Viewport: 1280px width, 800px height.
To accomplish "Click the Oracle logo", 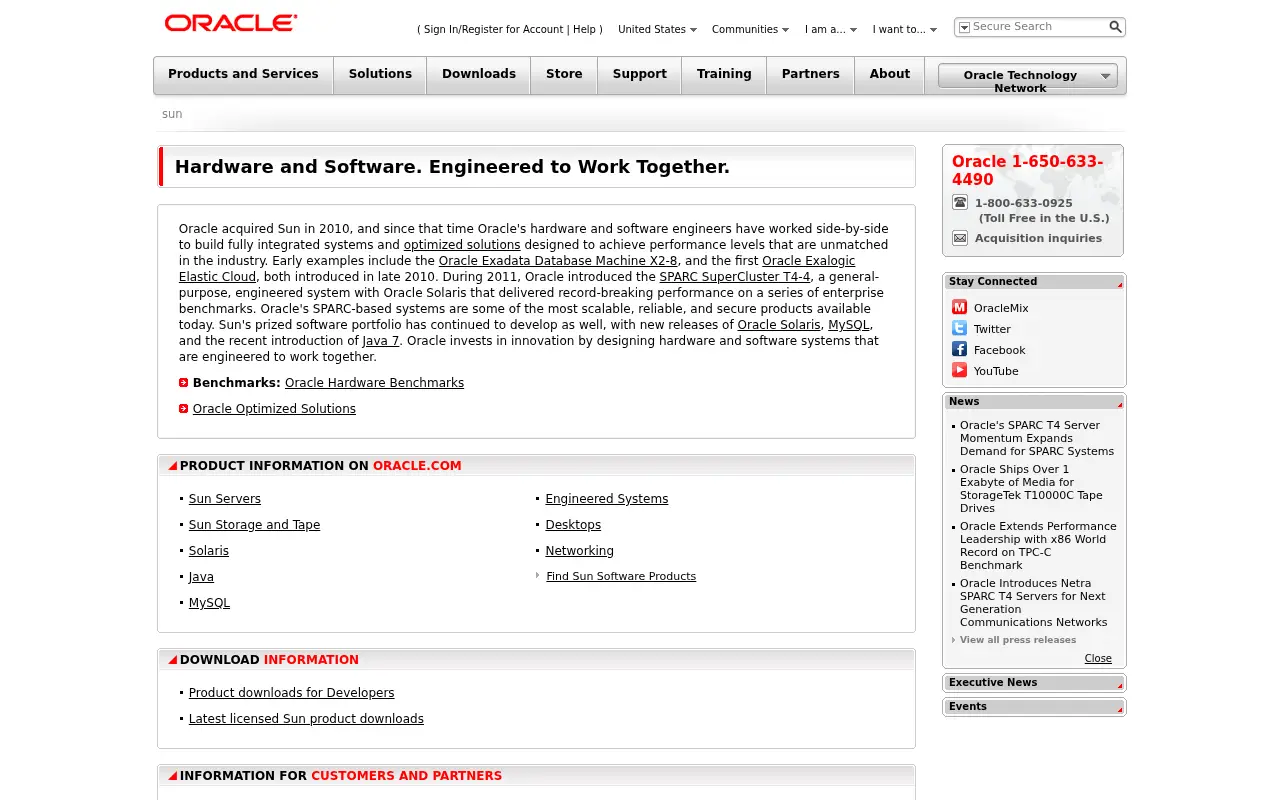I will coord(231,23).
